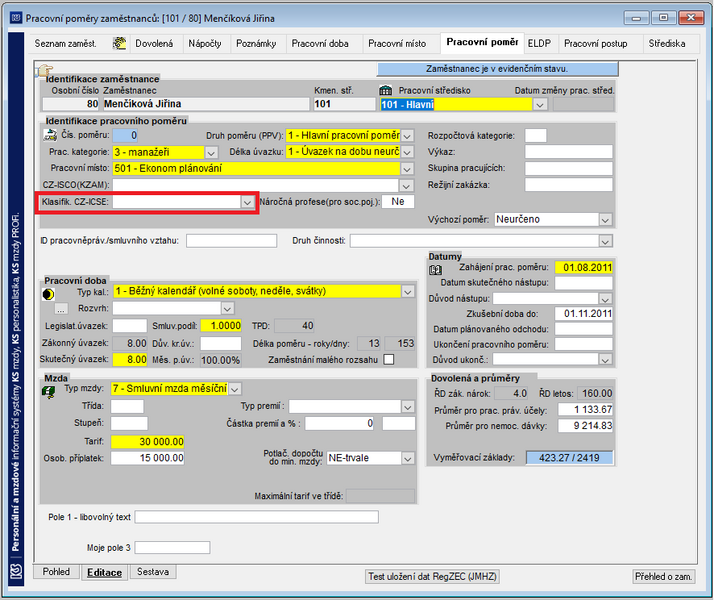Expand the Typ kal. calendar dropdown

(408, 291)
